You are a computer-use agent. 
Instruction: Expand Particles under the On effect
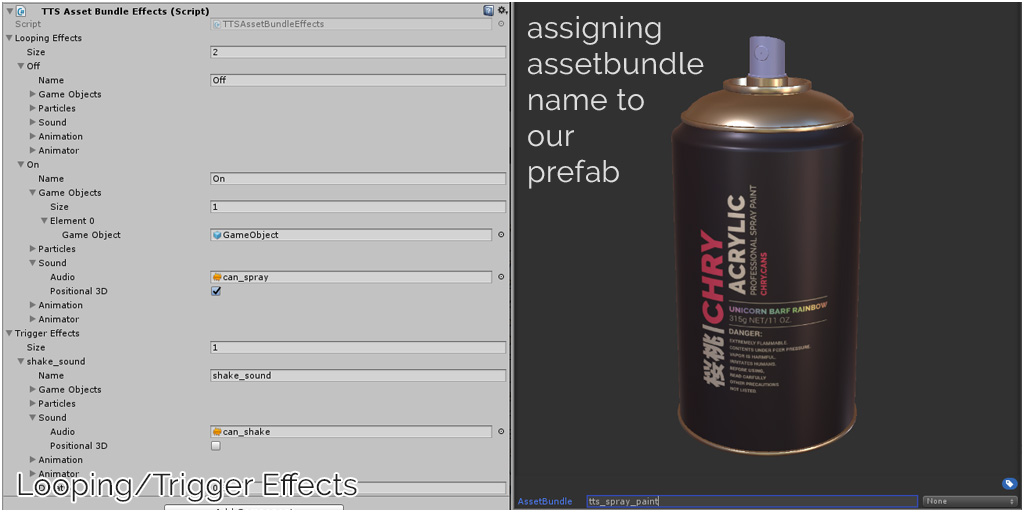click(x=33, y=249)
